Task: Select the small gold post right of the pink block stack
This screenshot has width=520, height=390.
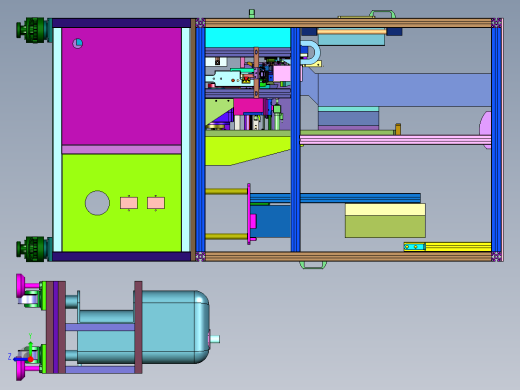Action: [398, 129]
